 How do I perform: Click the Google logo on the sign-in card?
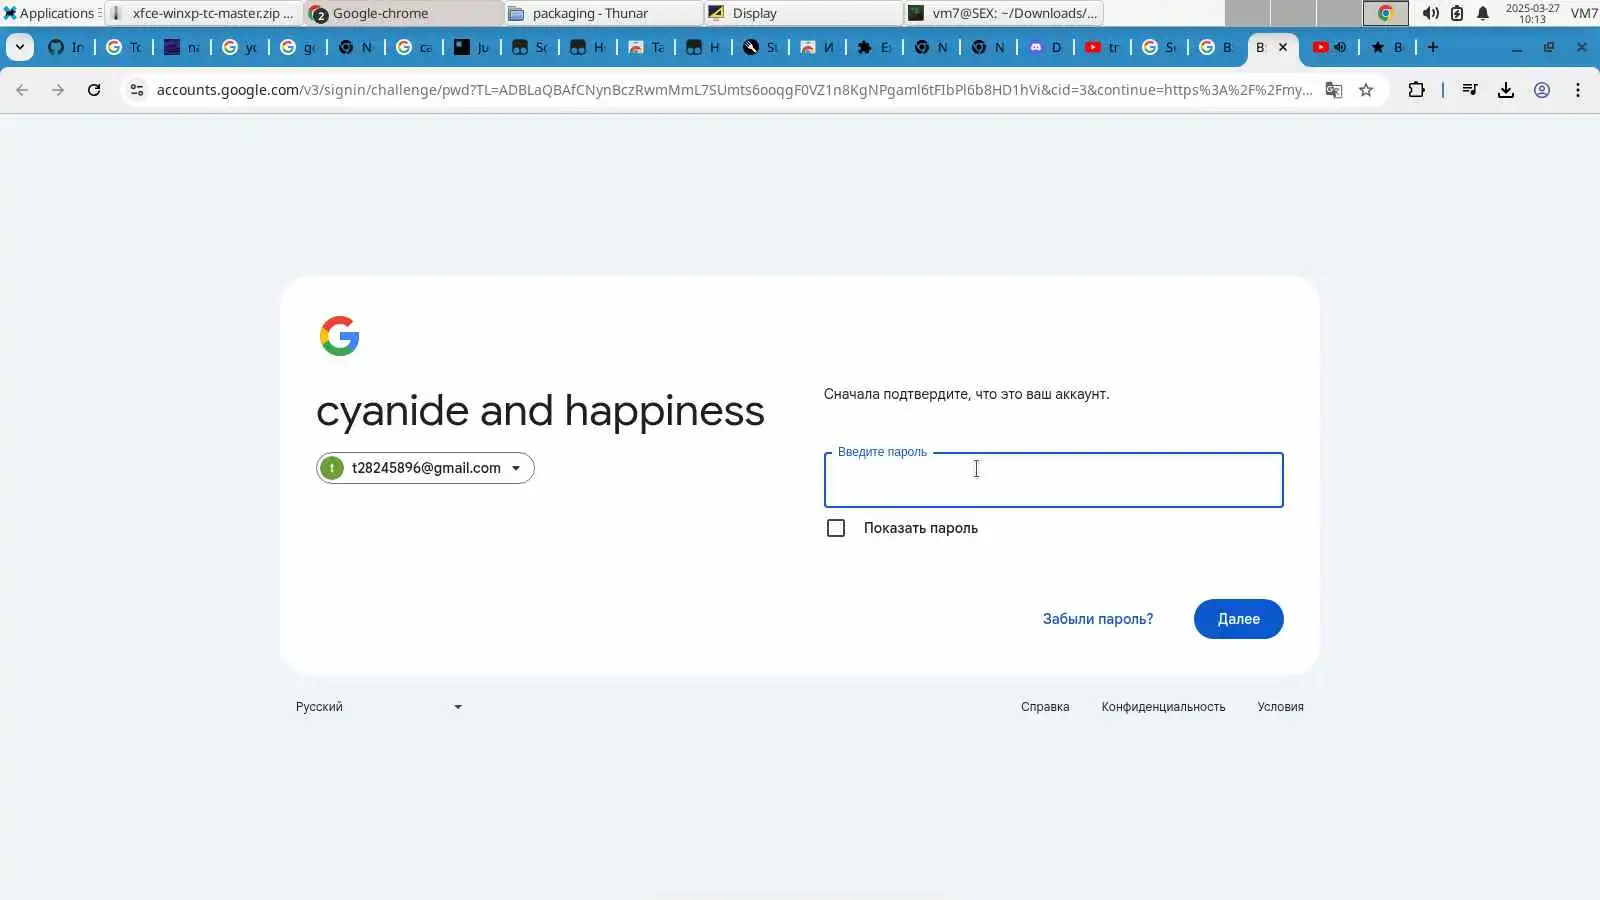[x=340, y=336]
